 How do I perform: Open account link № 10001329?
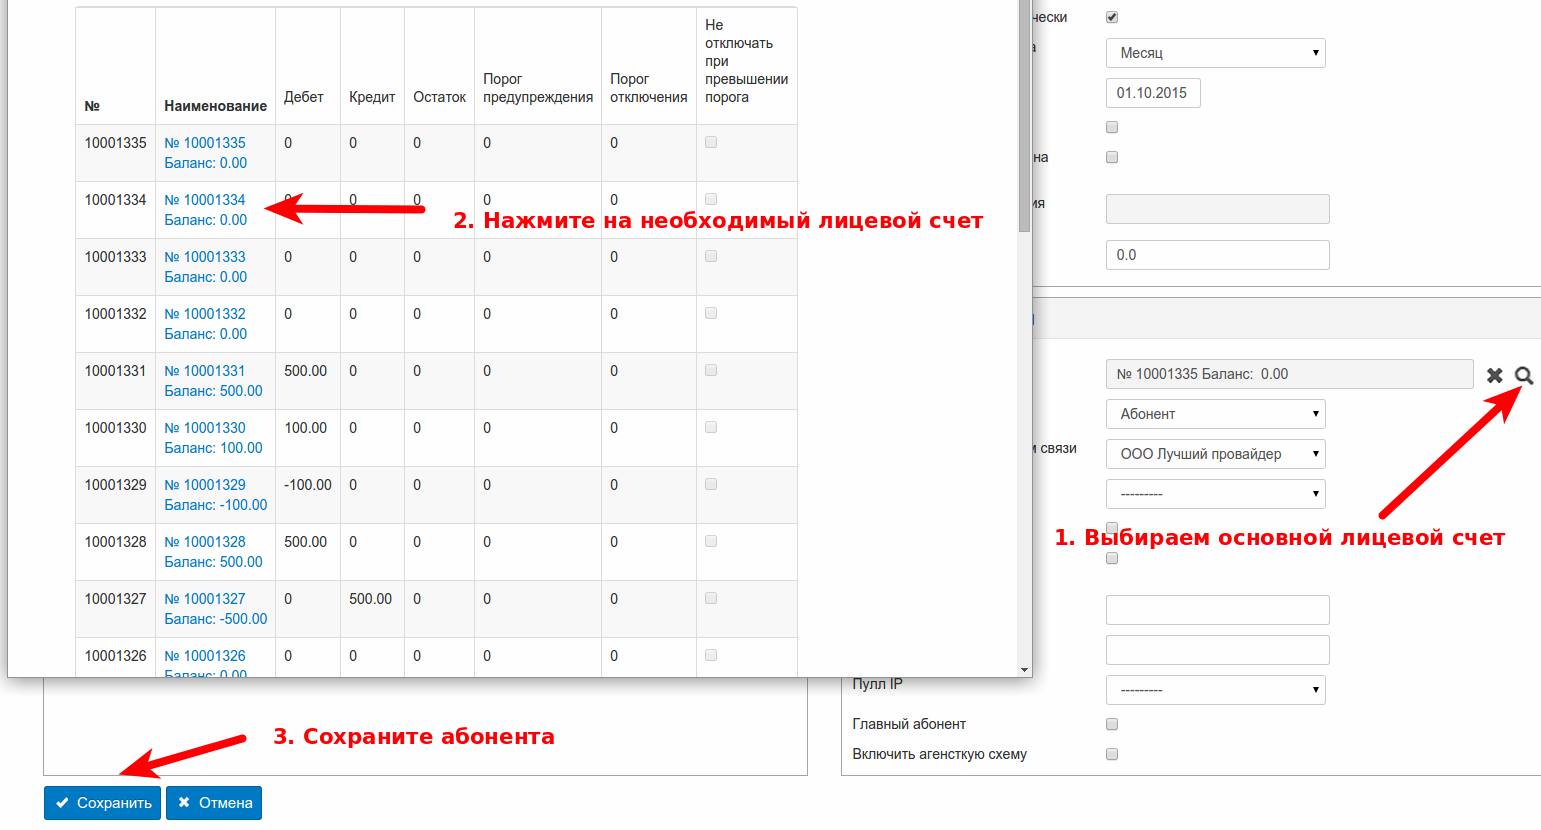point(205,485)
